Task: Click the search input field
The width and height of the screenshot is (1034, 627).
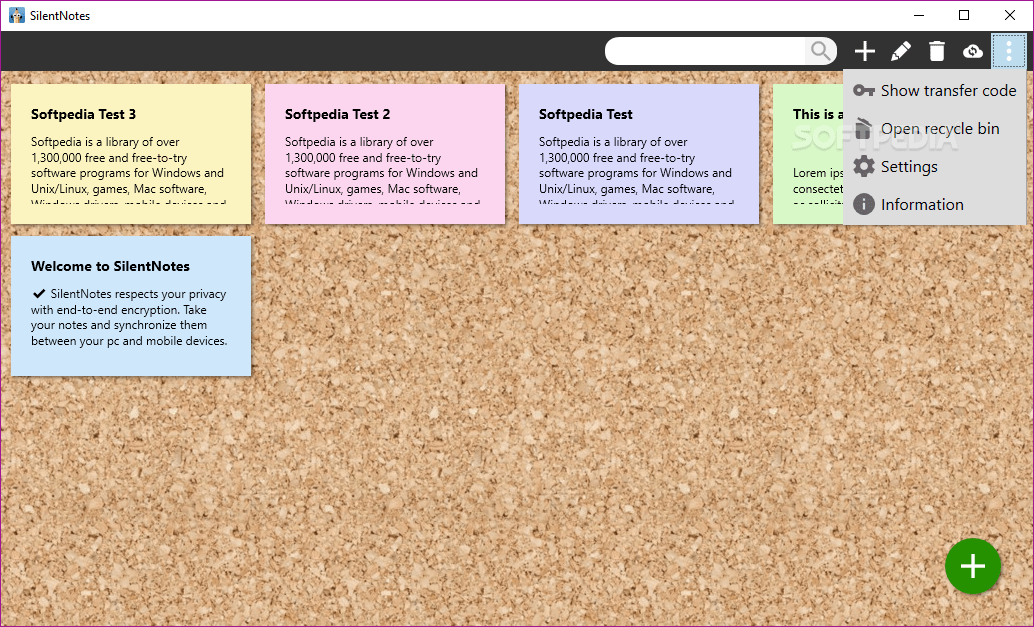Action: tap(706, 51)
